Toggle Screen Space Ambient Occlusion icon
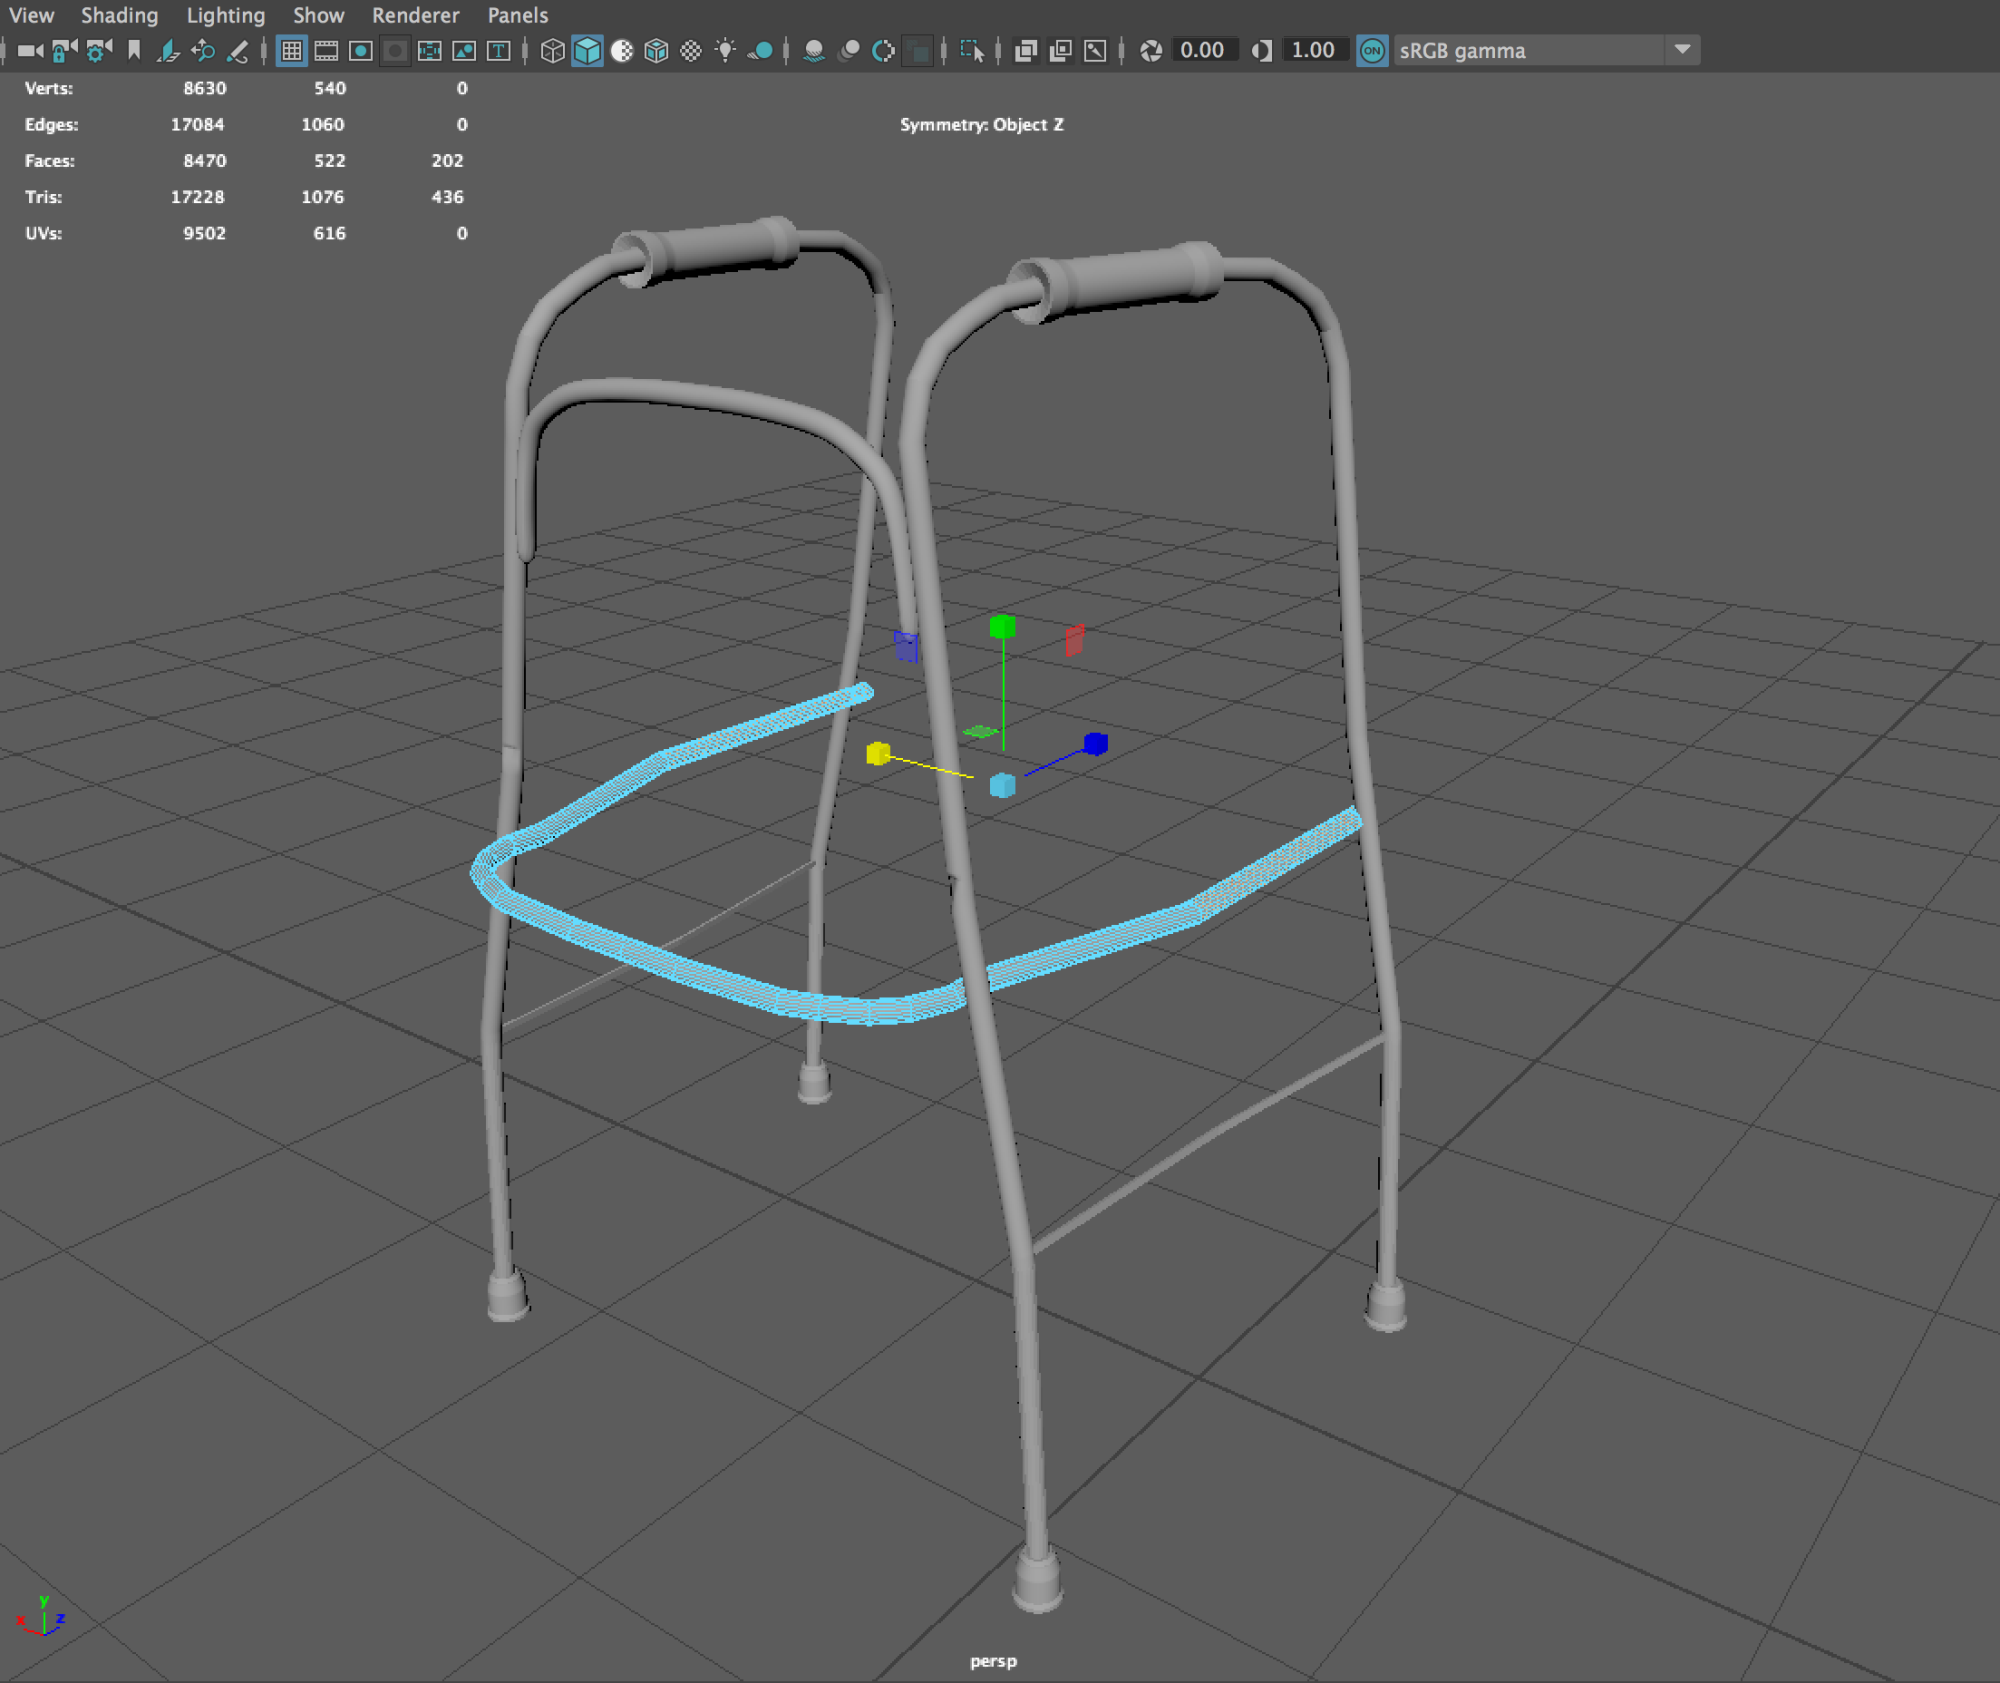 814,50
